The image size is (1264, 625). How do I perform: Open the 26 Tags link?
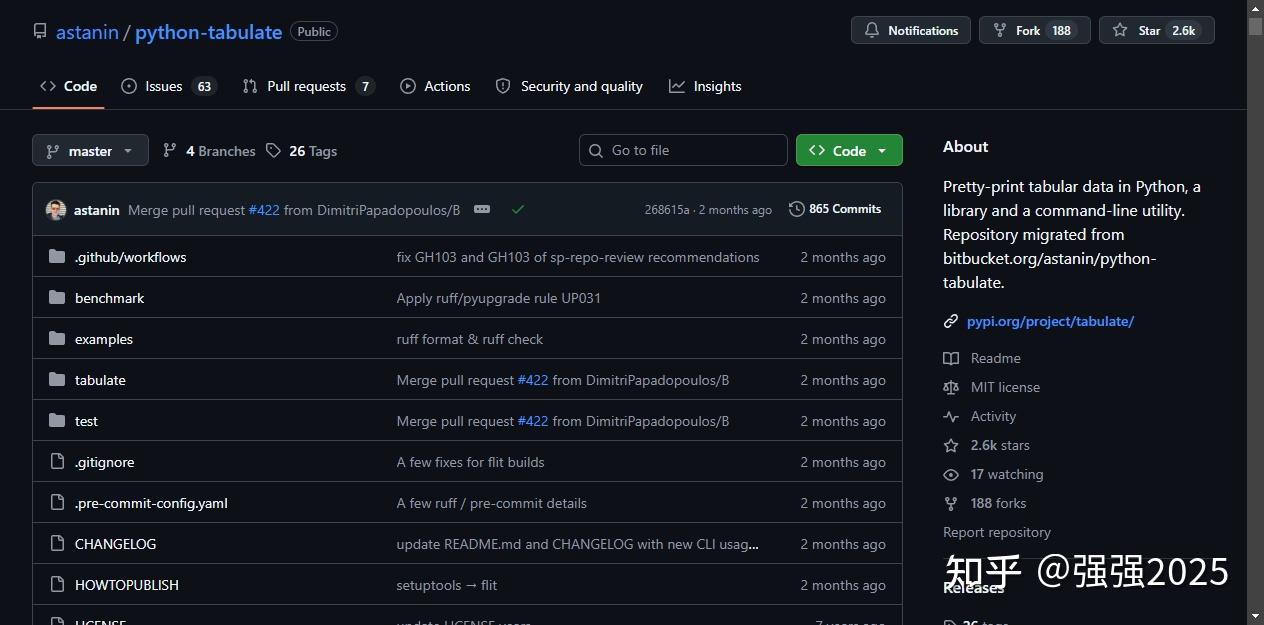pos(301,151)
